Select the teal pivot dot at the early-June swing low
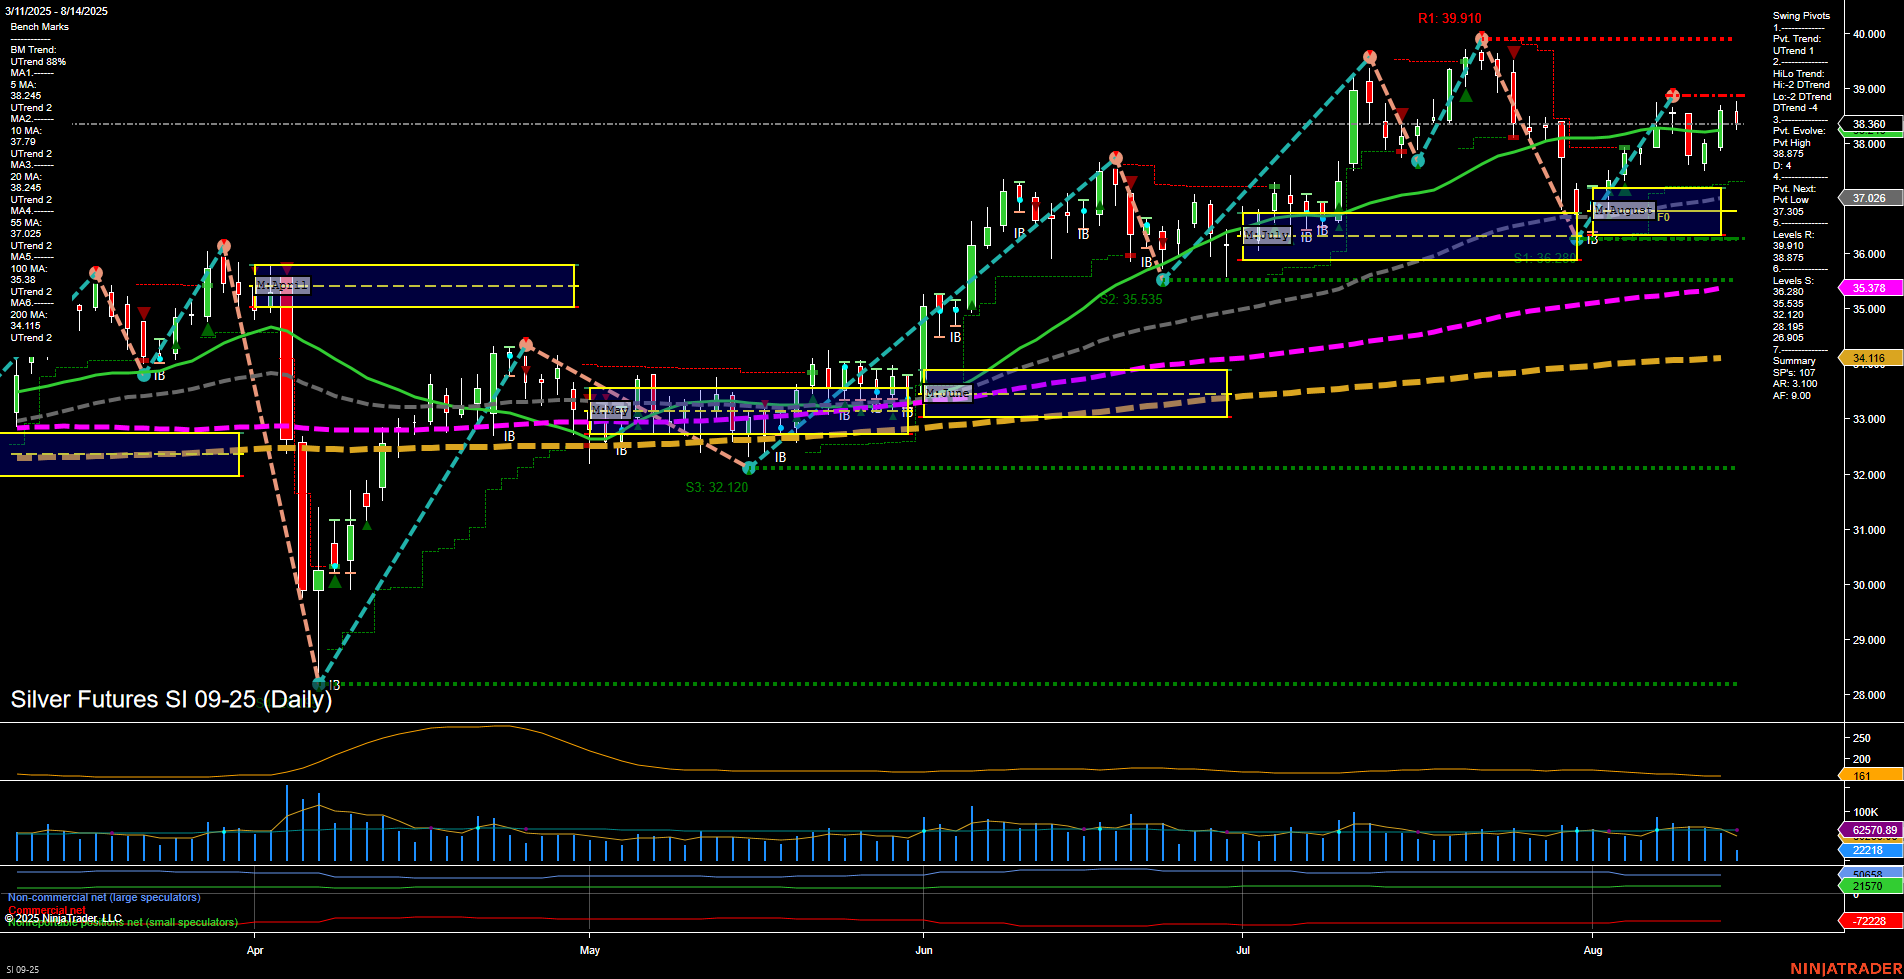Screen dimensions: 1904x979 tap(1163, 279)
